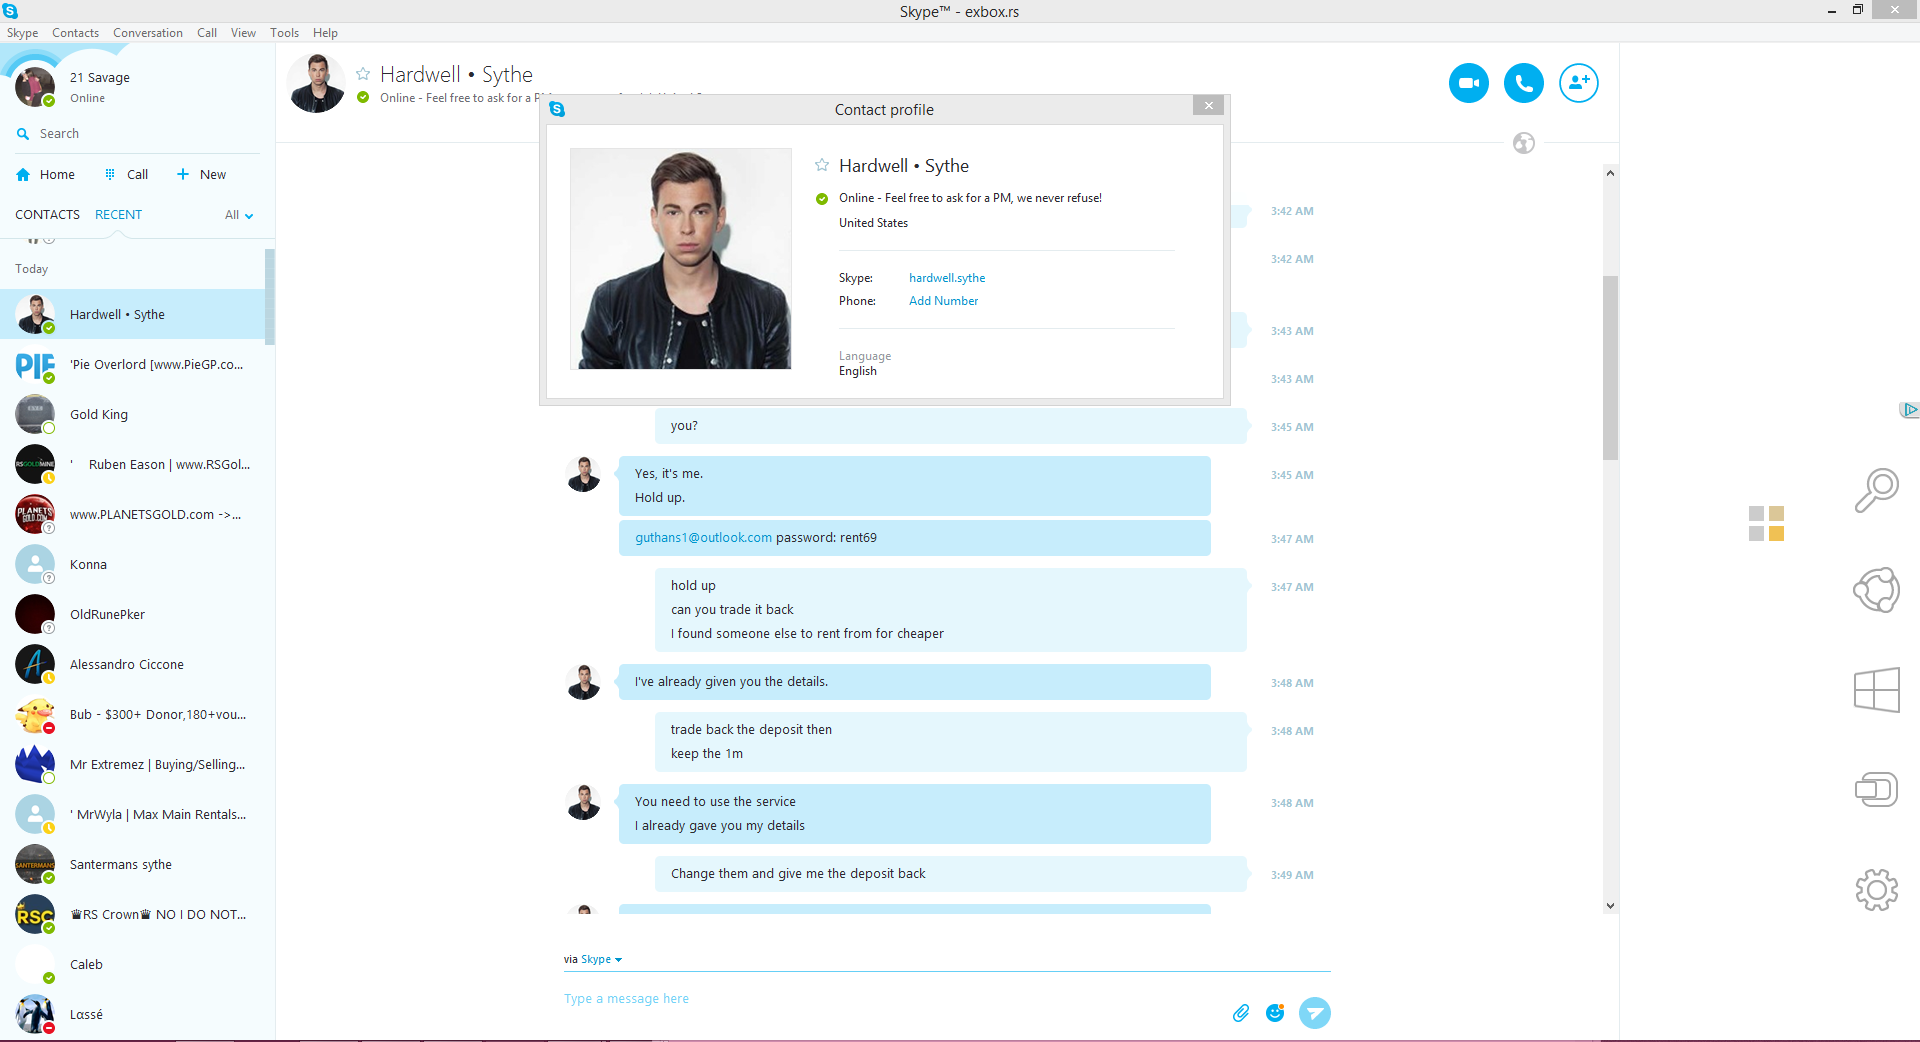The height and width of the screenshot is (1042, 1920).
Task: Open the Call dial pad
Action: [127, 174]
